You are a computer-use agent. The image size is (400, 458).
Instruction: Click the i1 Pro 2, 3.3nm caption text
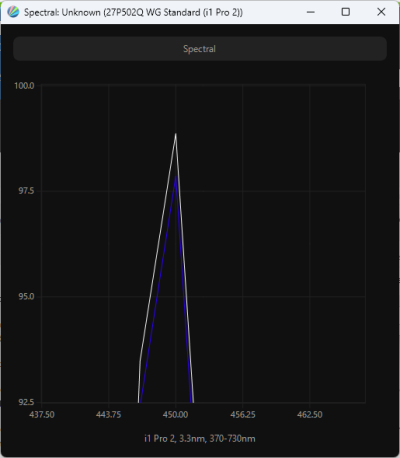174,439
